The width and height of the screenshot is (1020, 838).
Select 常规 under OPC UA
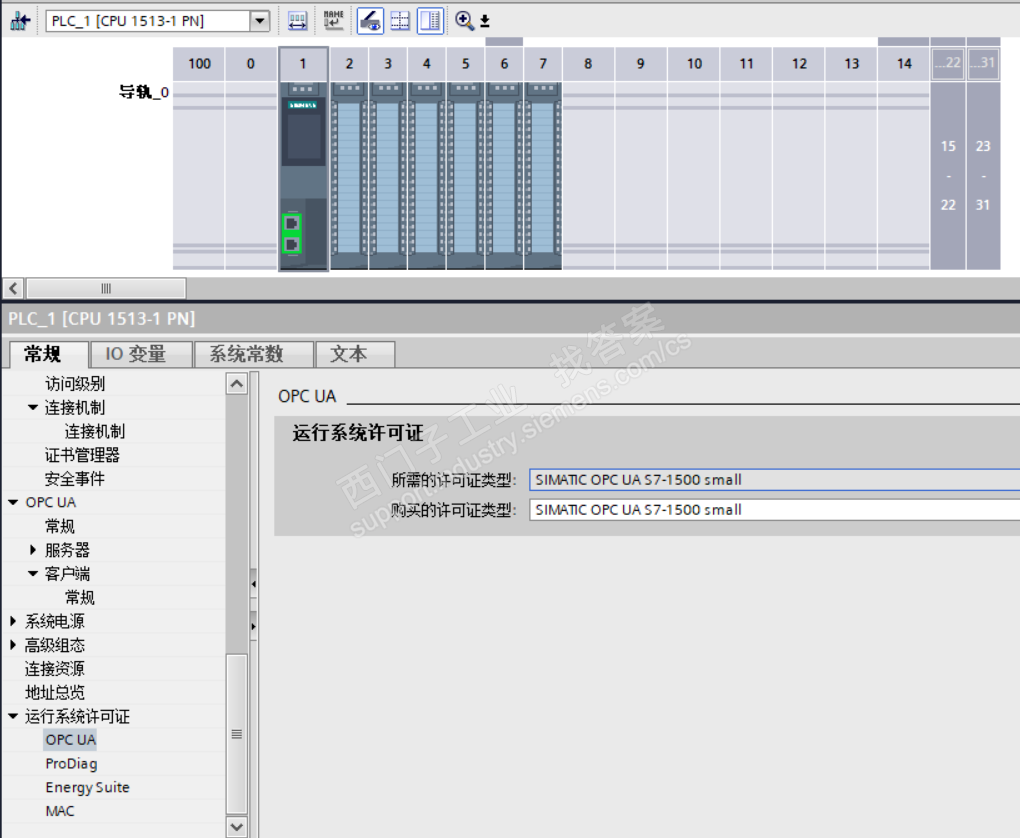pos(60,526)
